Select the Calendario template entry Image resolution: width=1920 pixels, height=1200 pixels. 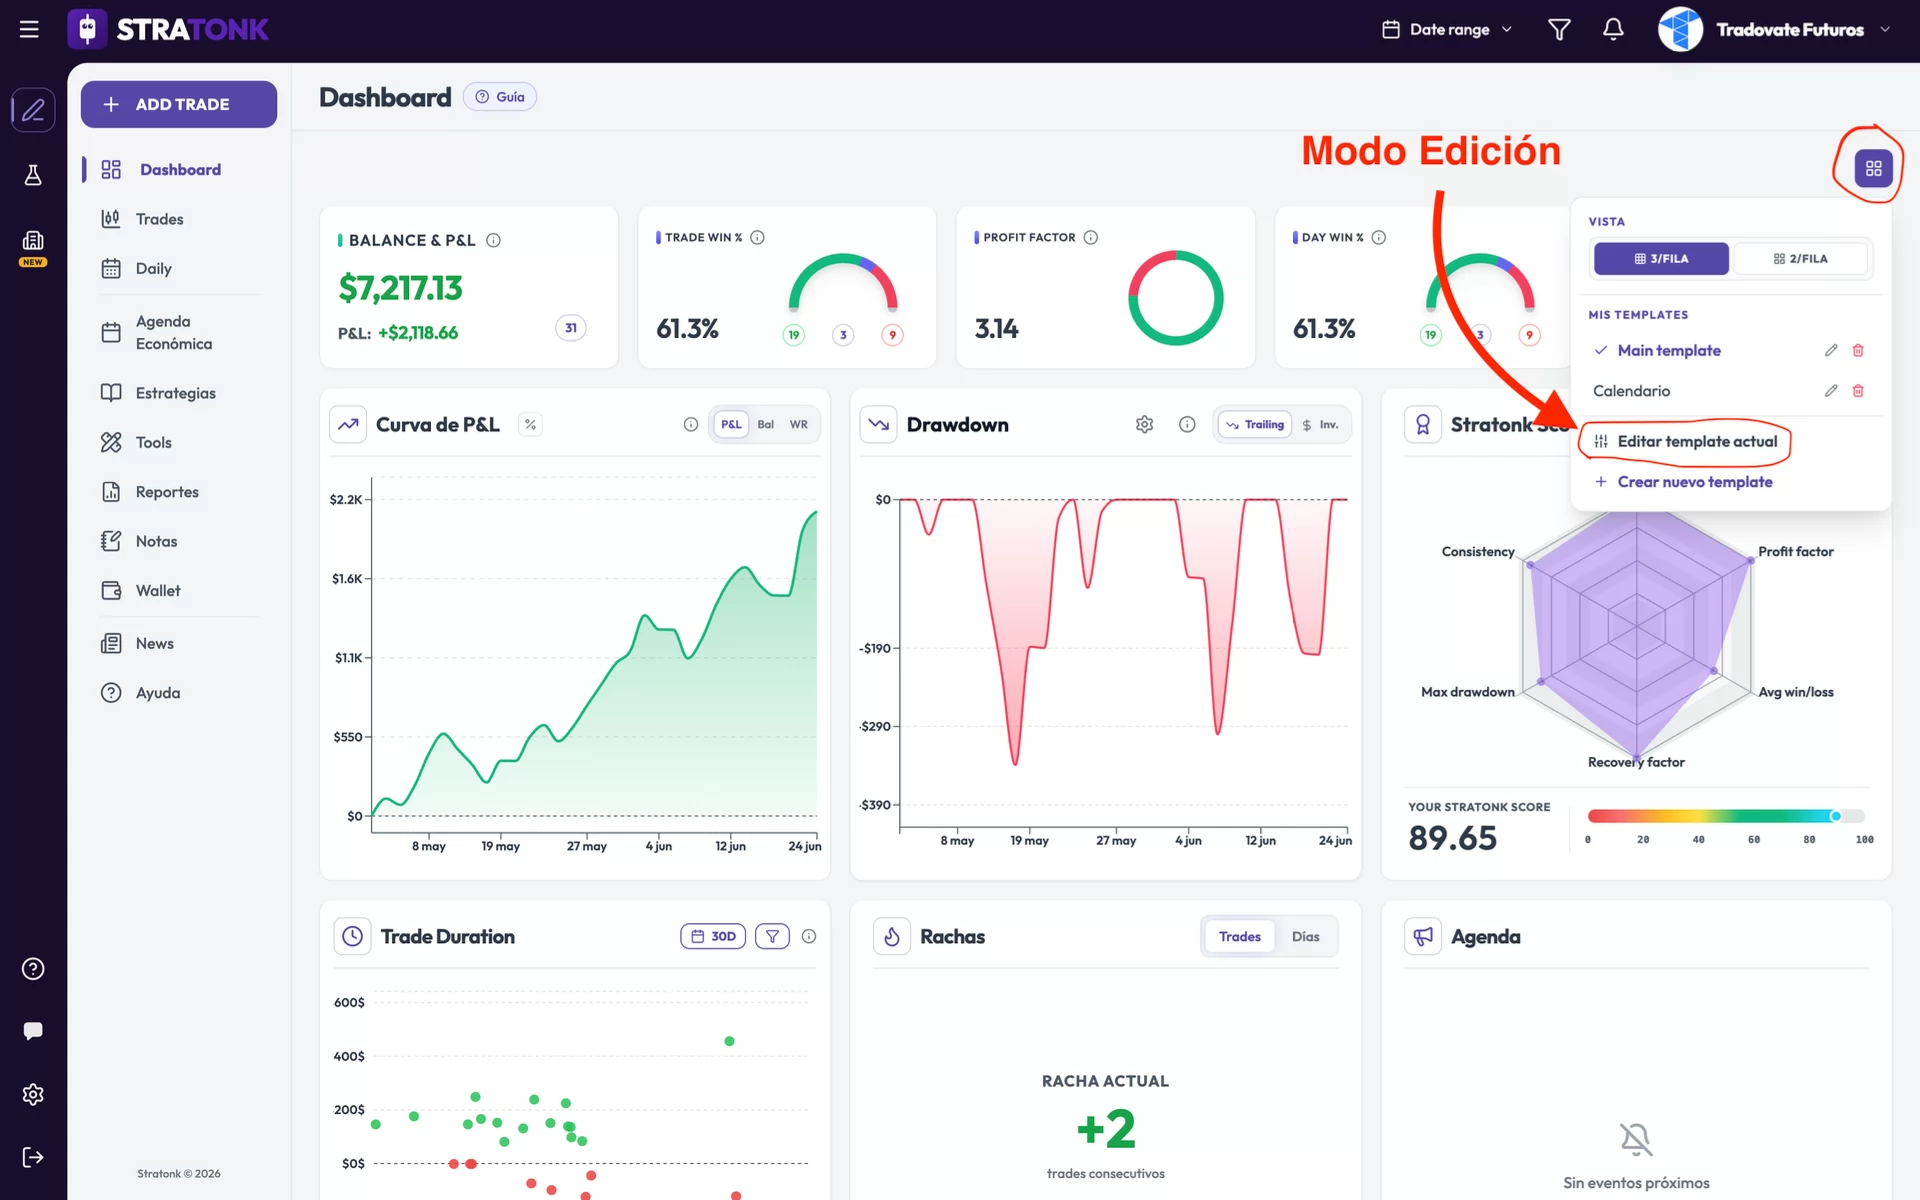[x=1631, y=391]
